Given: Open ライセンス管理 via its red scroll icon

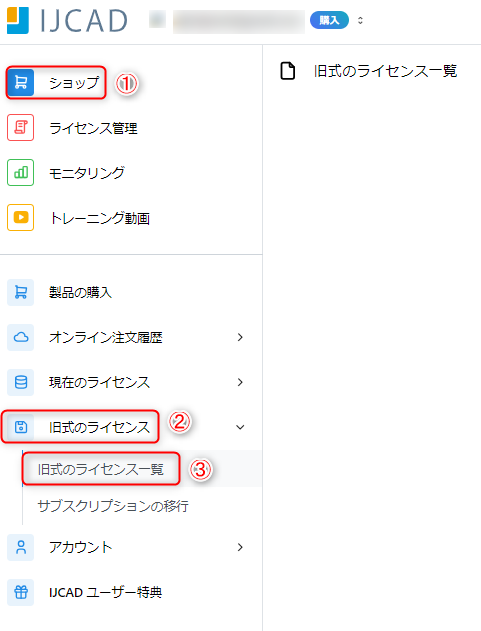Looking at the screenshot, I should pos(21,128).
